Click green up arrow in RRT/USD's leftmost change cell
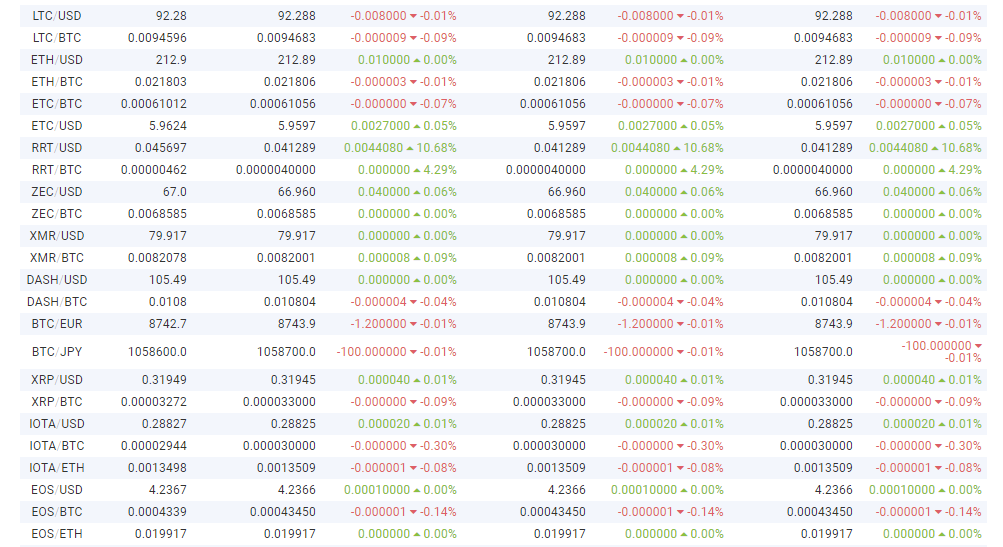The width and height of the screenshot is (1003, 547). (412, 148)
